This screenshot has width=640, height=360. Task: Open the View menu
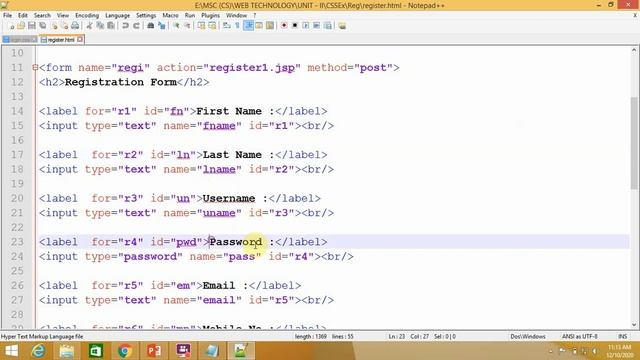(x=63, y=15)
